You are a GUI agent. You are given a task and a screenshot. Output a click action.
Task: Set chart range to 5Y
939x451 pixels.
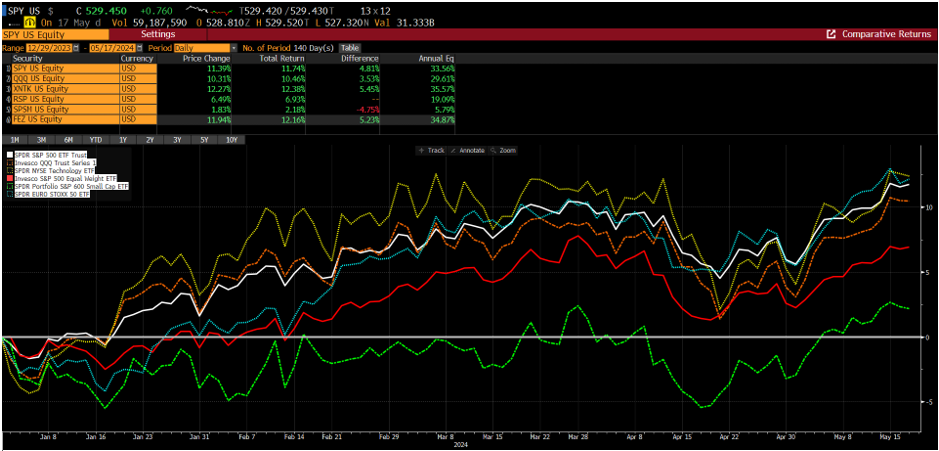205,140
